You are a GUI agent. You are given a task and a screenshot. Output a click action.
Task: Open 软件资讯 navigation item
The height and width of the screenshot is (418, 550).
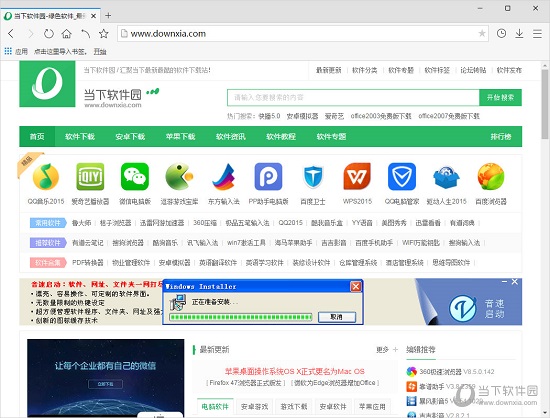231,137
